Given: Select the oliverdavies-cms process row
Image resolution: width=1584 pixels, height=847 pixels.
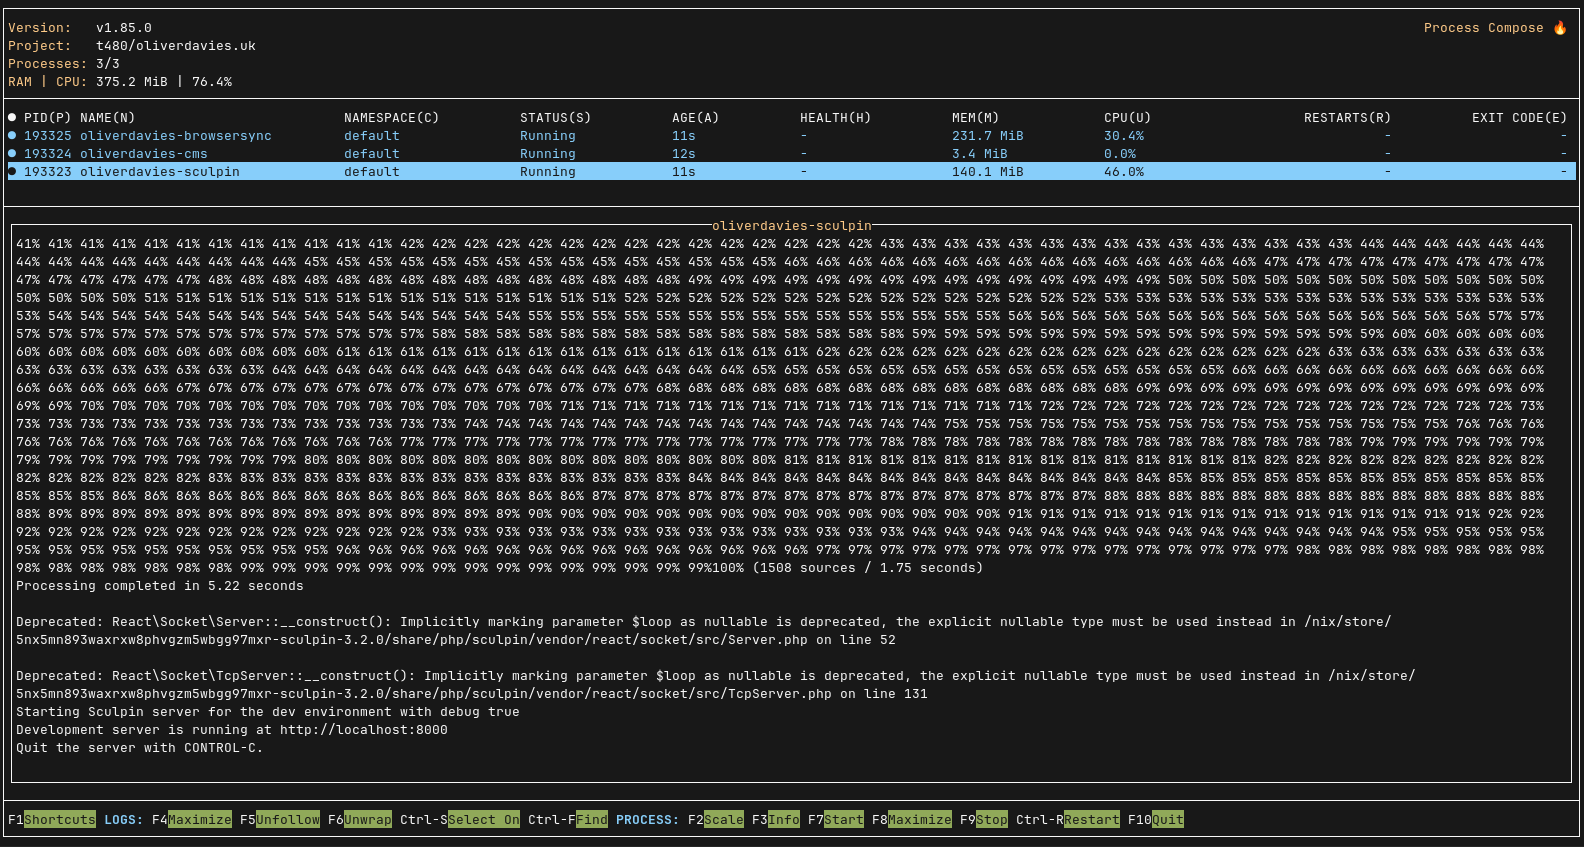Looking at the screenshot, I should [x=792, y=154].
